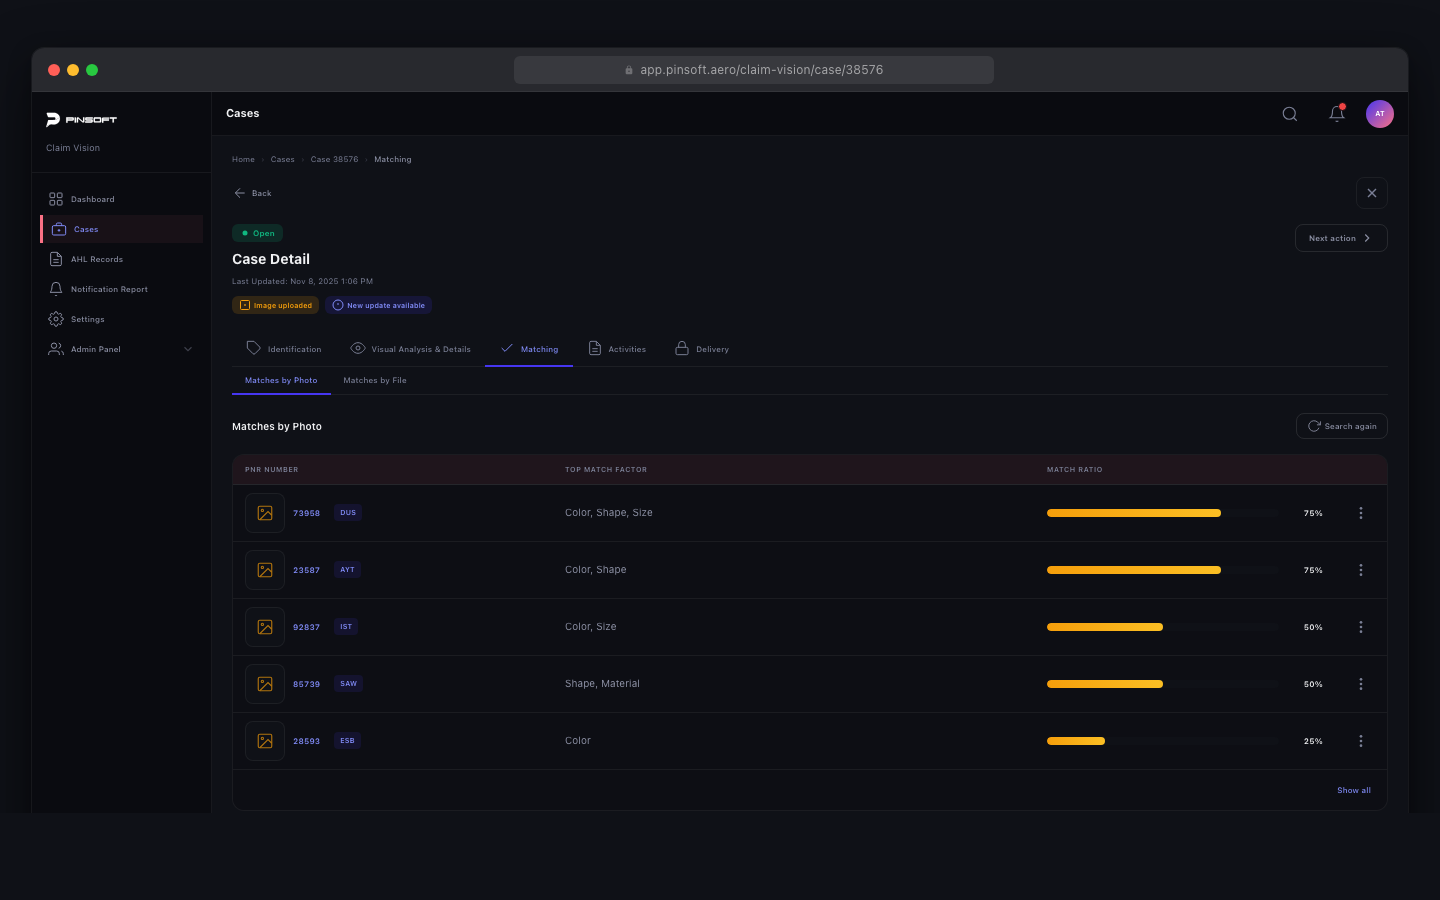This screenshot has width=1440, height=900.
Task: Select the Cases breadcrumb link
Action: 282,159
